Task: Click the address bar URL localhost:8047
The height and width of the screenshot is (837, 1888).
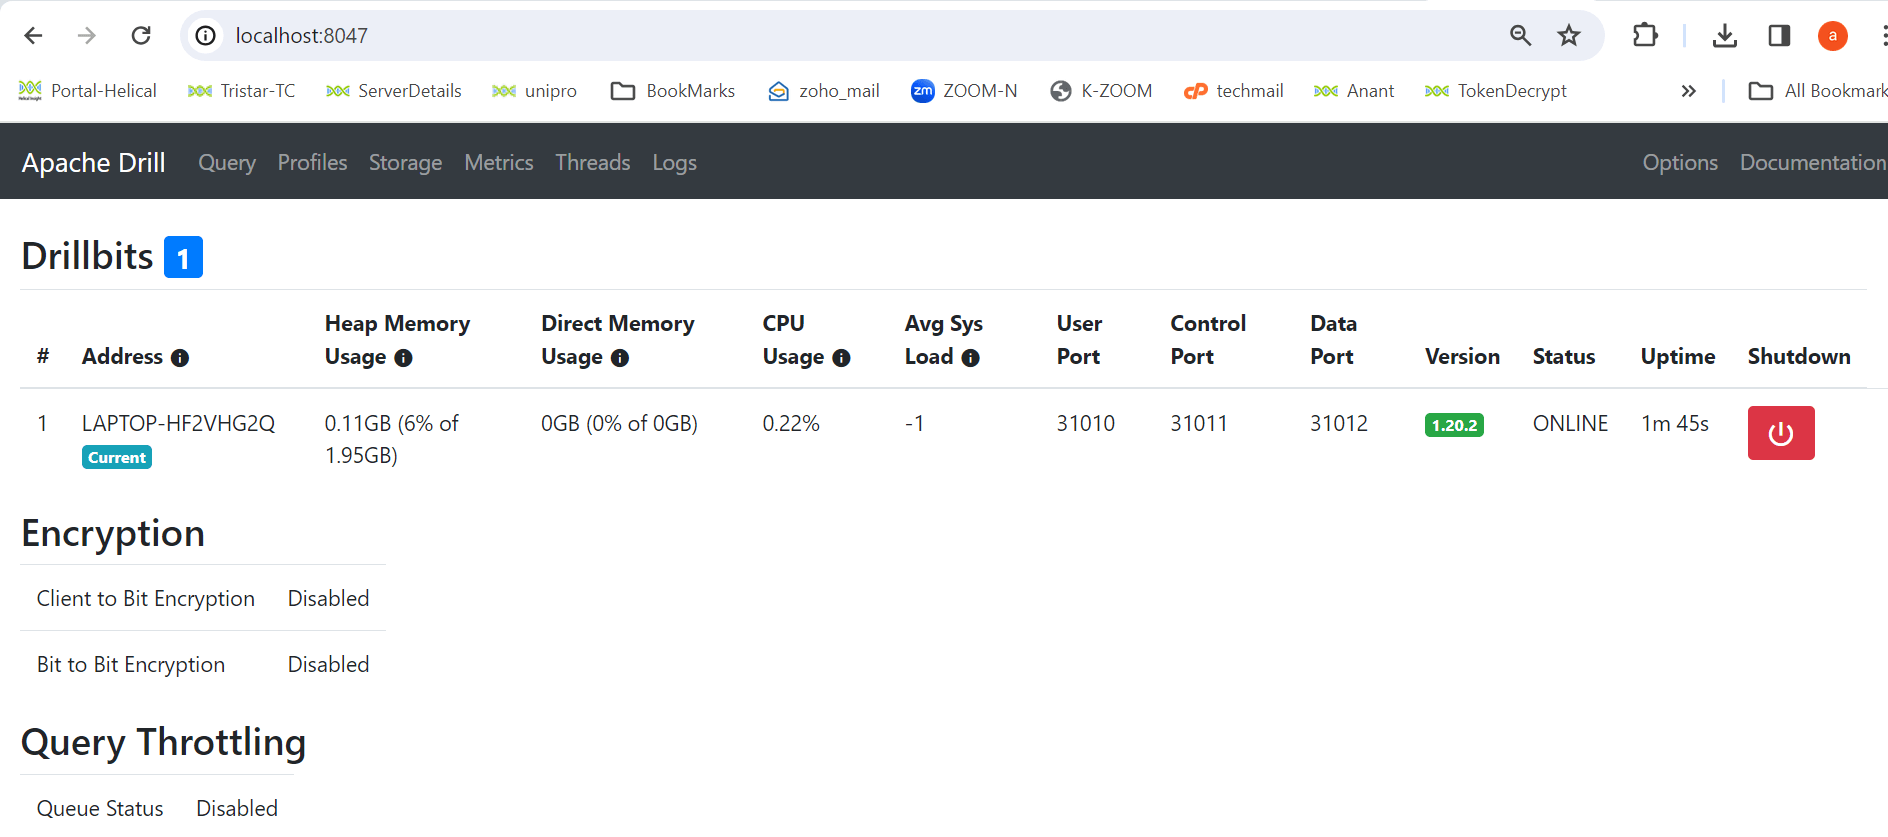Action: (302, 36)
